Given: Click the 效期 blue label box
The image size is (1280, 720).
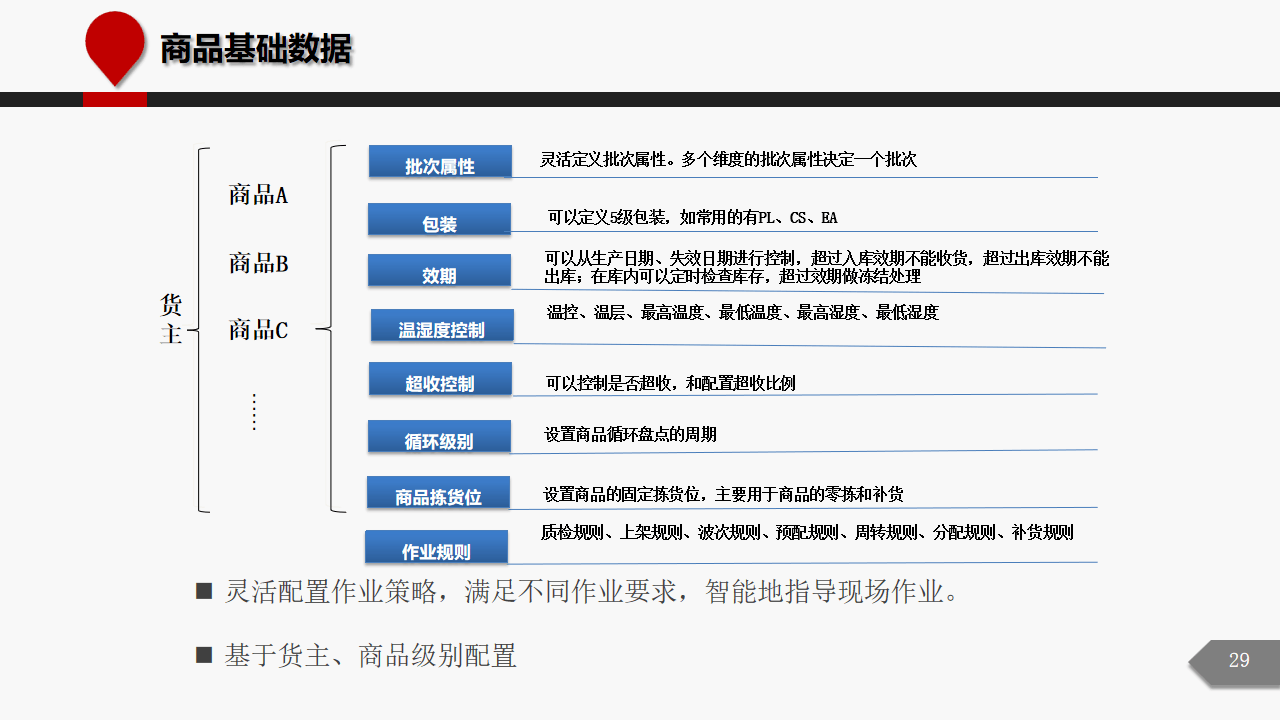Looking at the screenshot, I should tap(440, 271).
